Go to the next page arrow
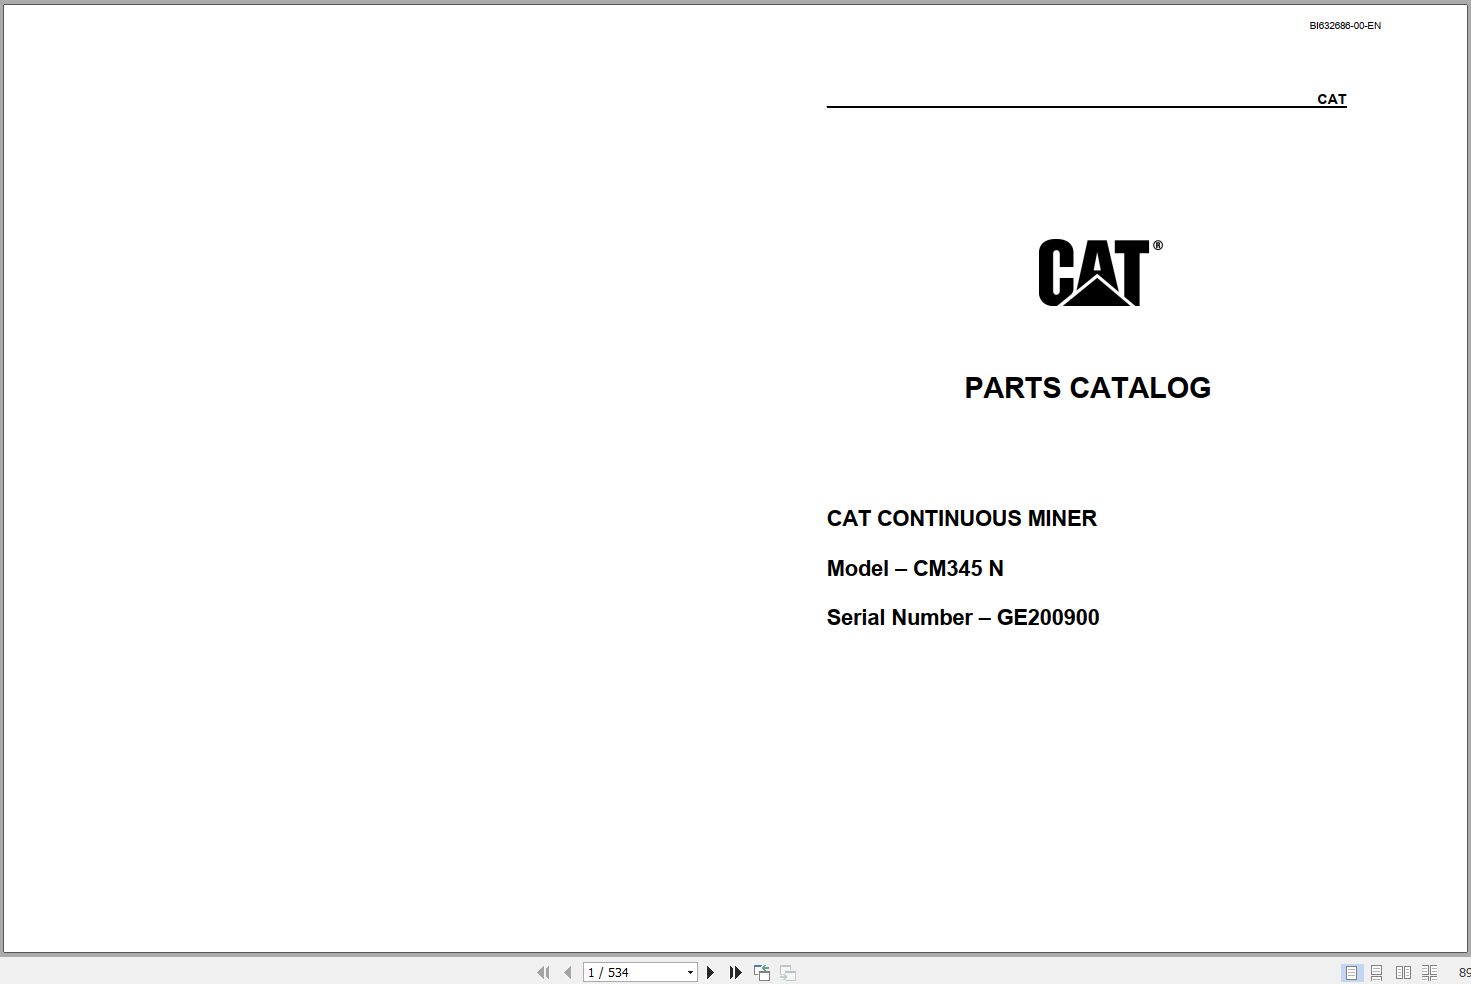Image resolution: width=1471 pixels, height=984 pixels. click(x=710, y=972)
